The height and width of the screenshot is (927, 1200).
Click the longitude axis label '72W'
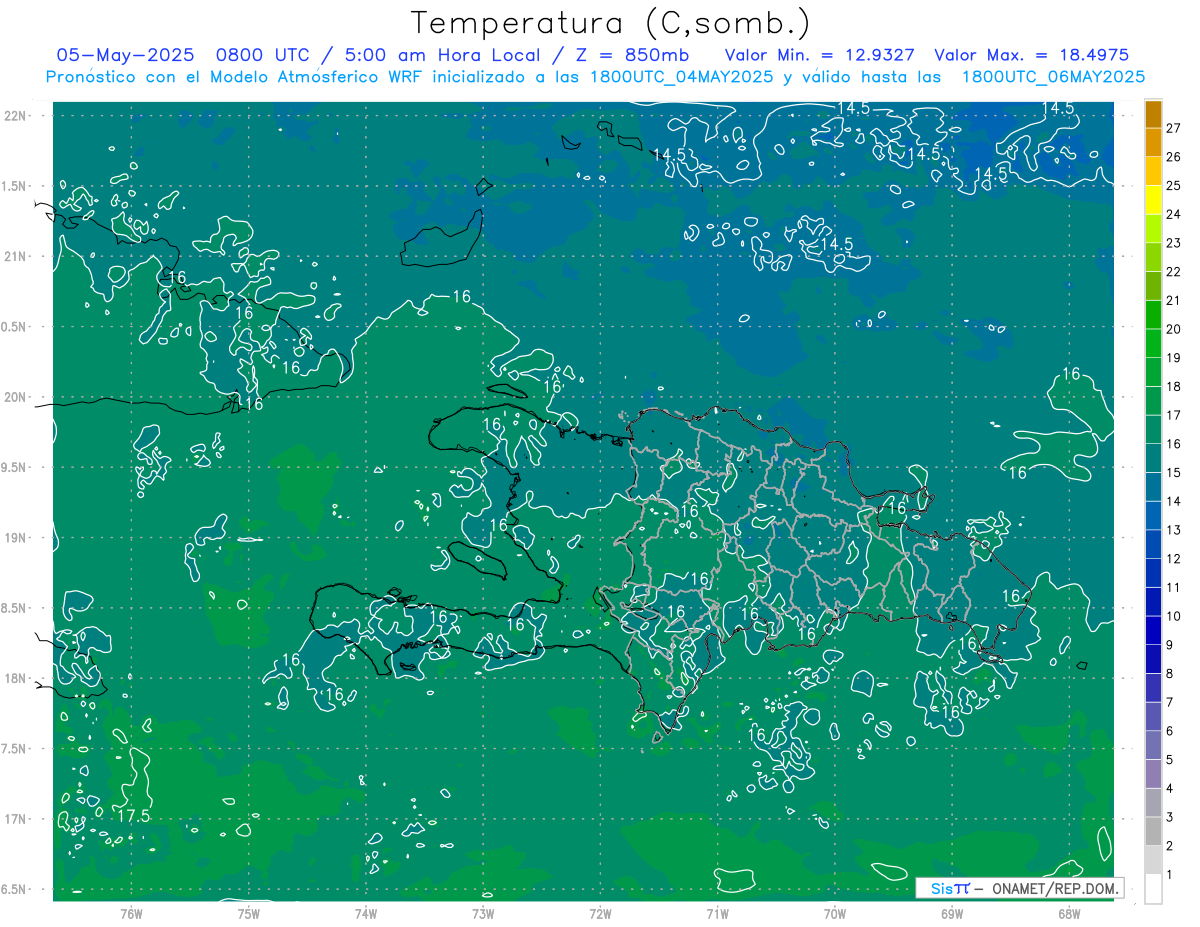pyautogui.click(x=600, y=913)
